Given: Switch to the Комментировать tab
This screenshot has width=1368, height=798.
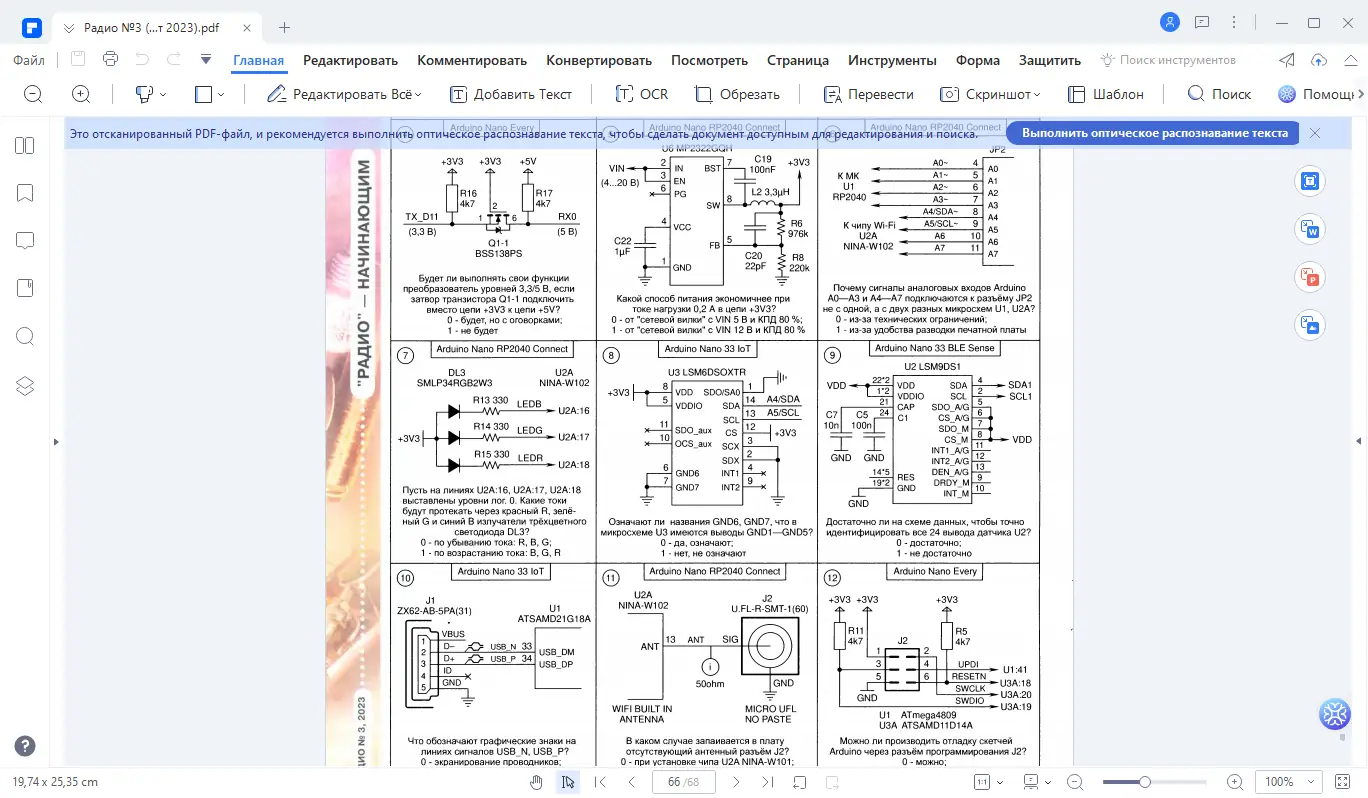Looking at the screenshot, I should [472, 60].
